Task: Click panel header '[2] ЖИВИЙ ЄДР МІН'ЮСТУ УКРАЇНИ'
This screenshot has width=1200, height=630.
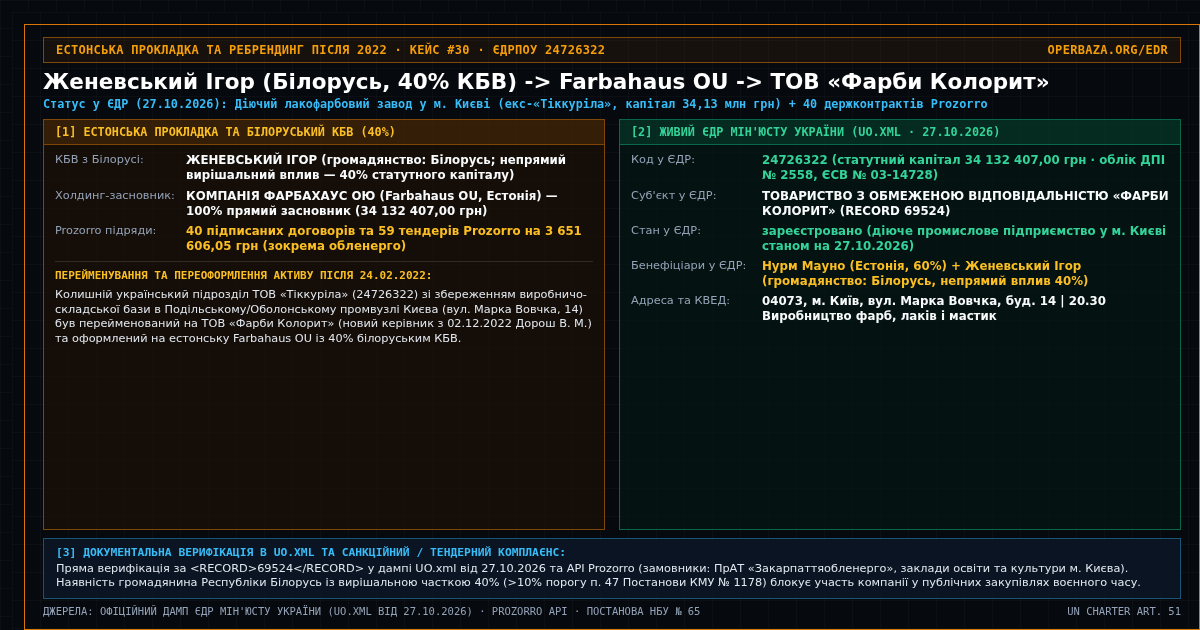Action: tap(900, 132)
